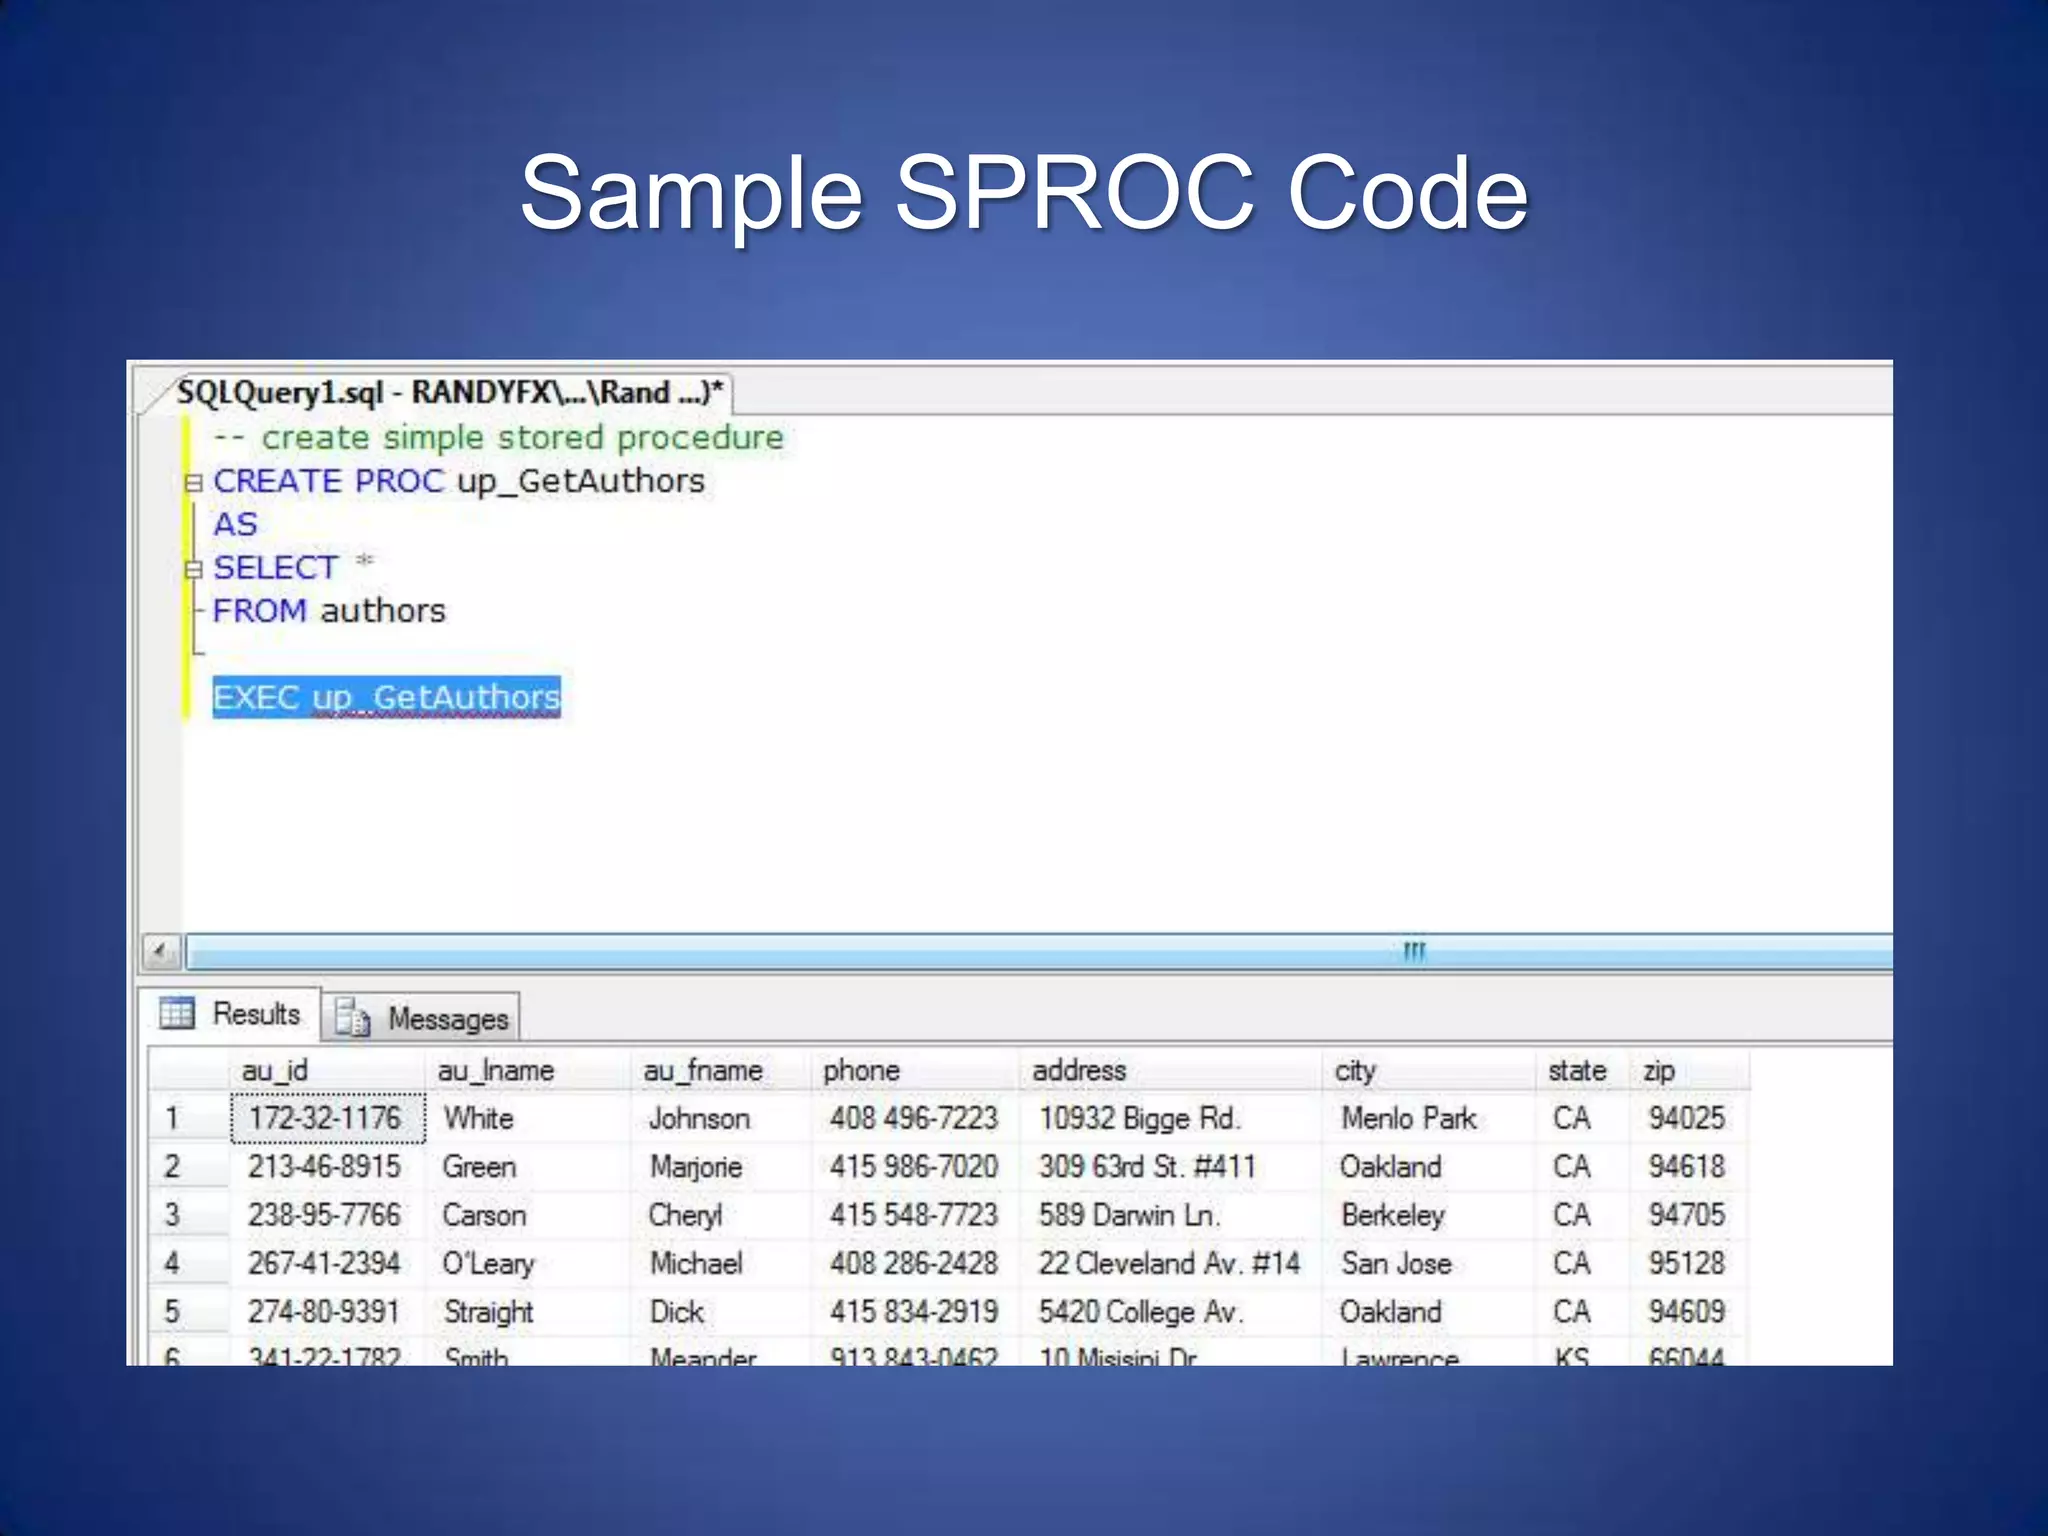Click the results grid select-all corner cell

point(189,1071)
